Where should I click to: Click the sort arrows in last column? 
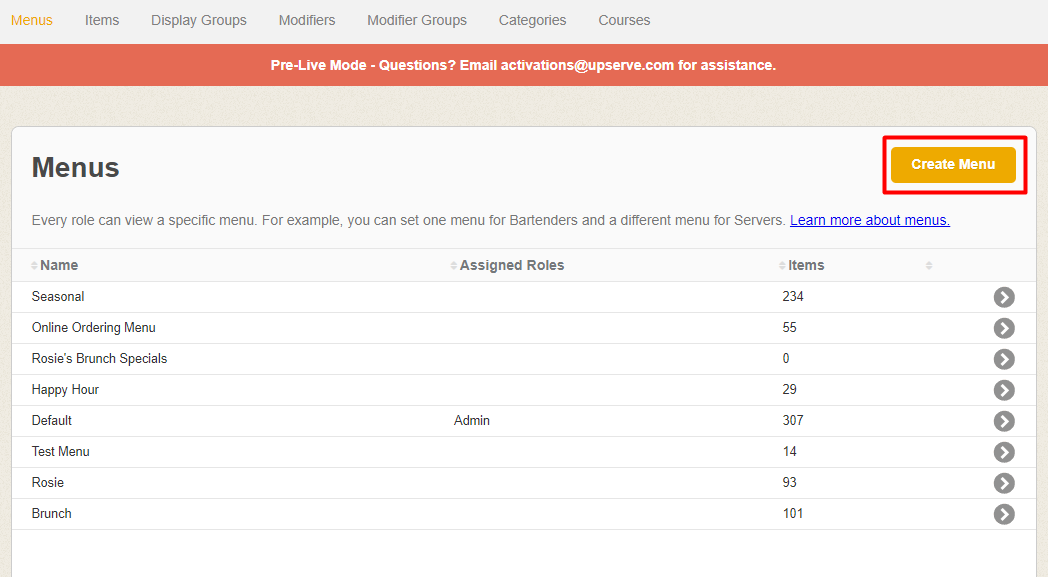[929, 266]
